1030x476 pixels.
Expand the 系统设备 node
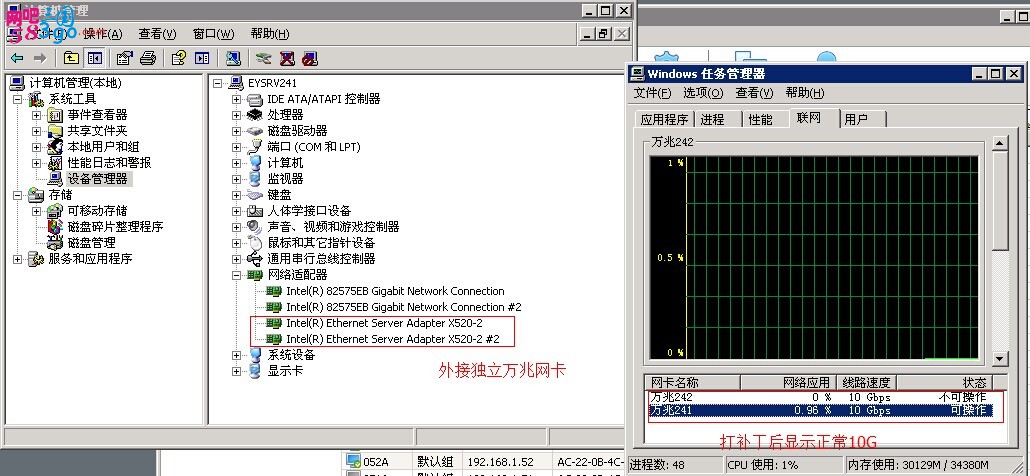[x=236, y=355]
